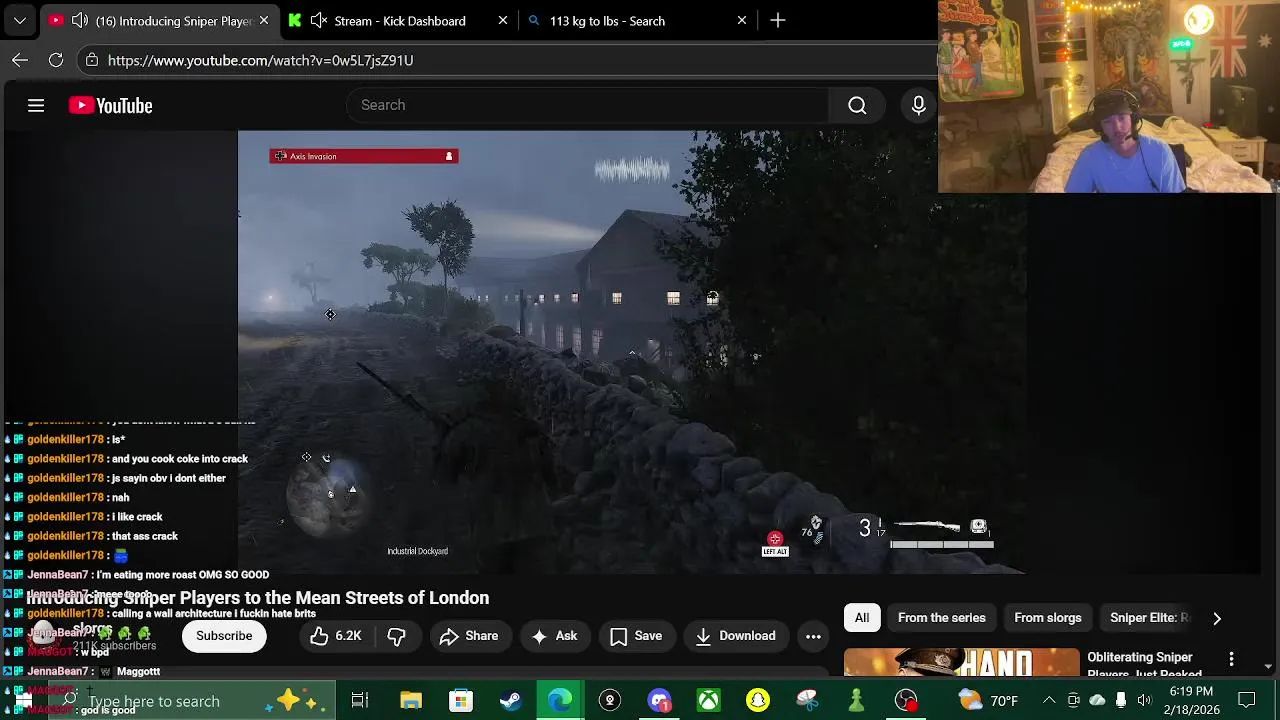1280x720 pixels.
Task: Open Discord from the taskbar
Action: tap(659, 701)
